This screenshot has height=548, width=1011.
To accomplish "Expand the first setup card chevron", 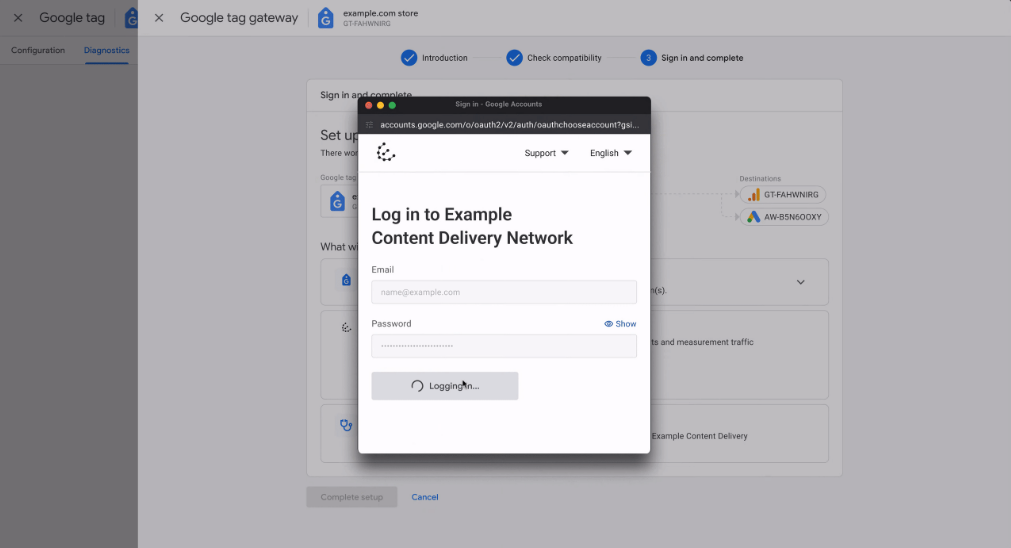I will (800, 282).
